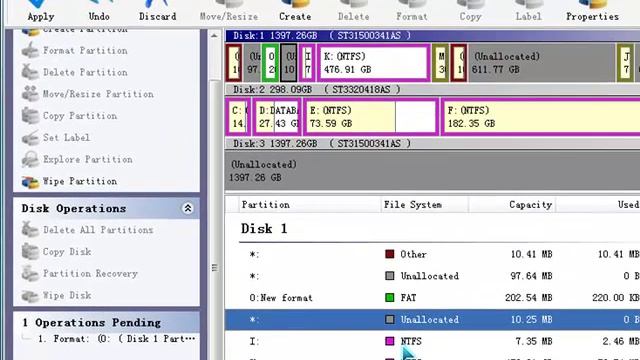Click the dark red Other color swatch
The height and width of the screenshot is (360, 640).
point(389,254)
